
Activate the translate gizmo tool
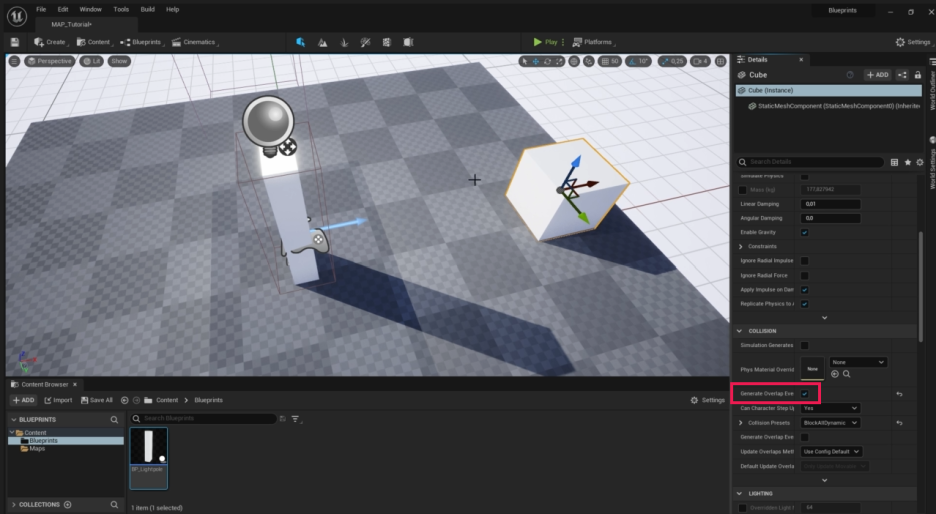click(x=535, y=61)
